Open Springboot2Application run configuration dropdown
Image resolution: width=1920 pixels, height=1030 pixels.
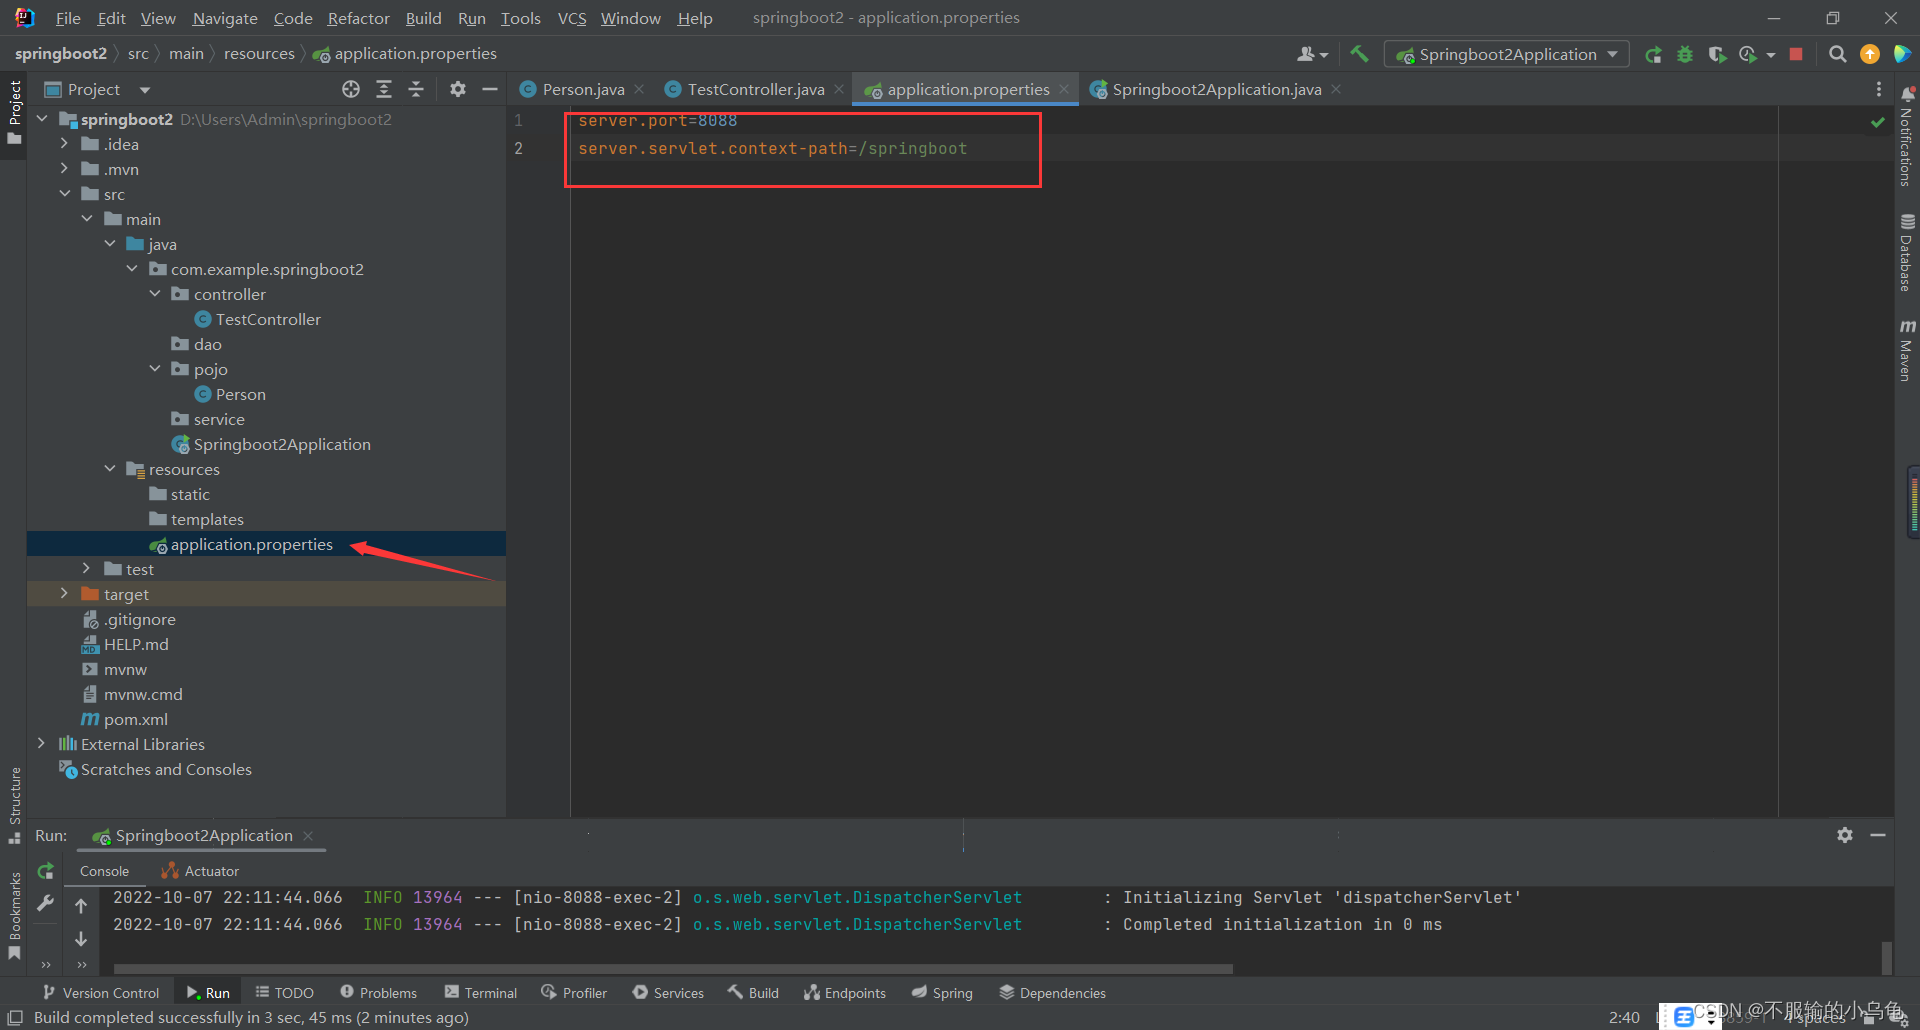pyautogui.click(x=1507, y=54)
